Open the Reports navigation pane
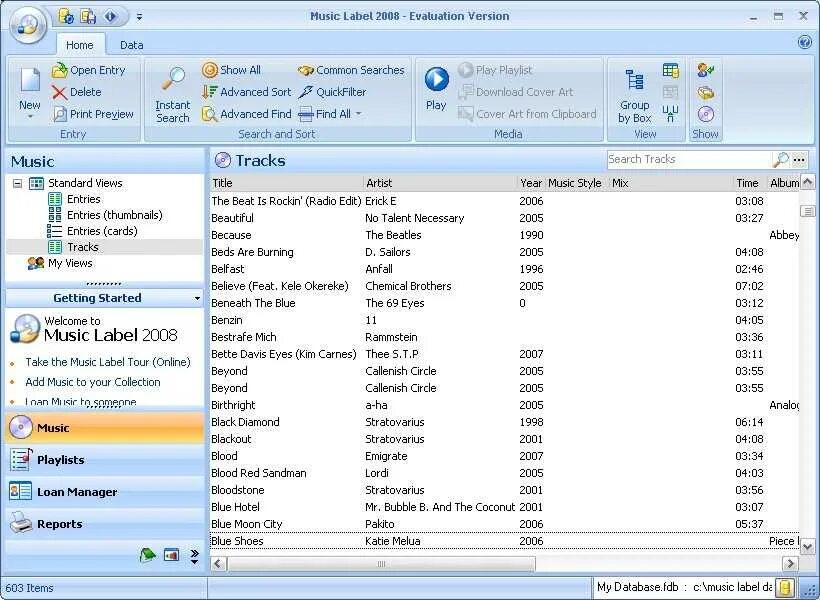 coord(105,524)
